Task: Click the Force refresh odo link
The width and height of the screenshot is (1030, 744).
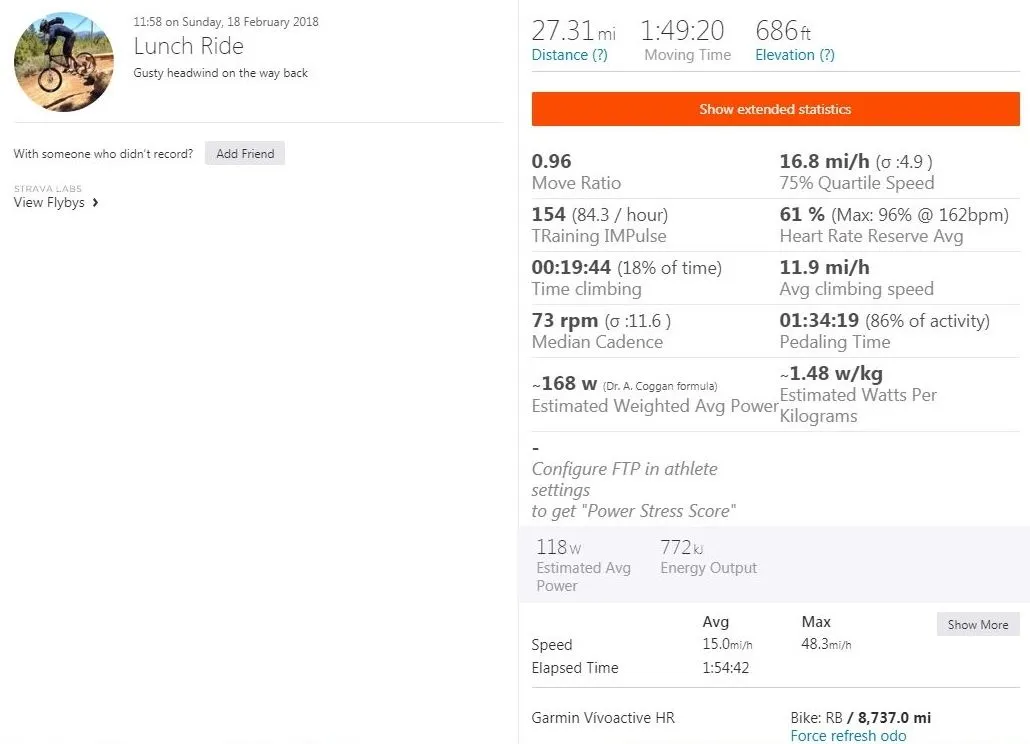Action: [x=848, y=736]
